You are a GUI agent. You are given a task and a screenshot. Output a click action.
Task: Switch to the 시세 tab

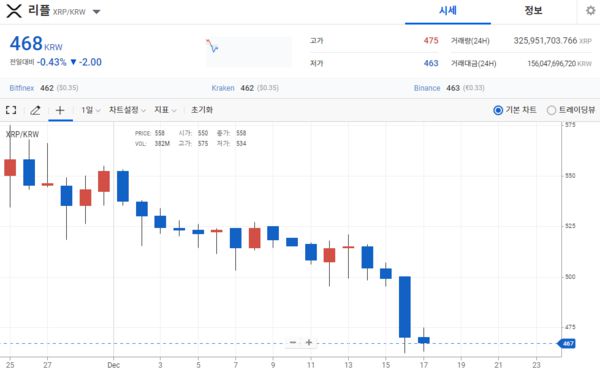448,11
